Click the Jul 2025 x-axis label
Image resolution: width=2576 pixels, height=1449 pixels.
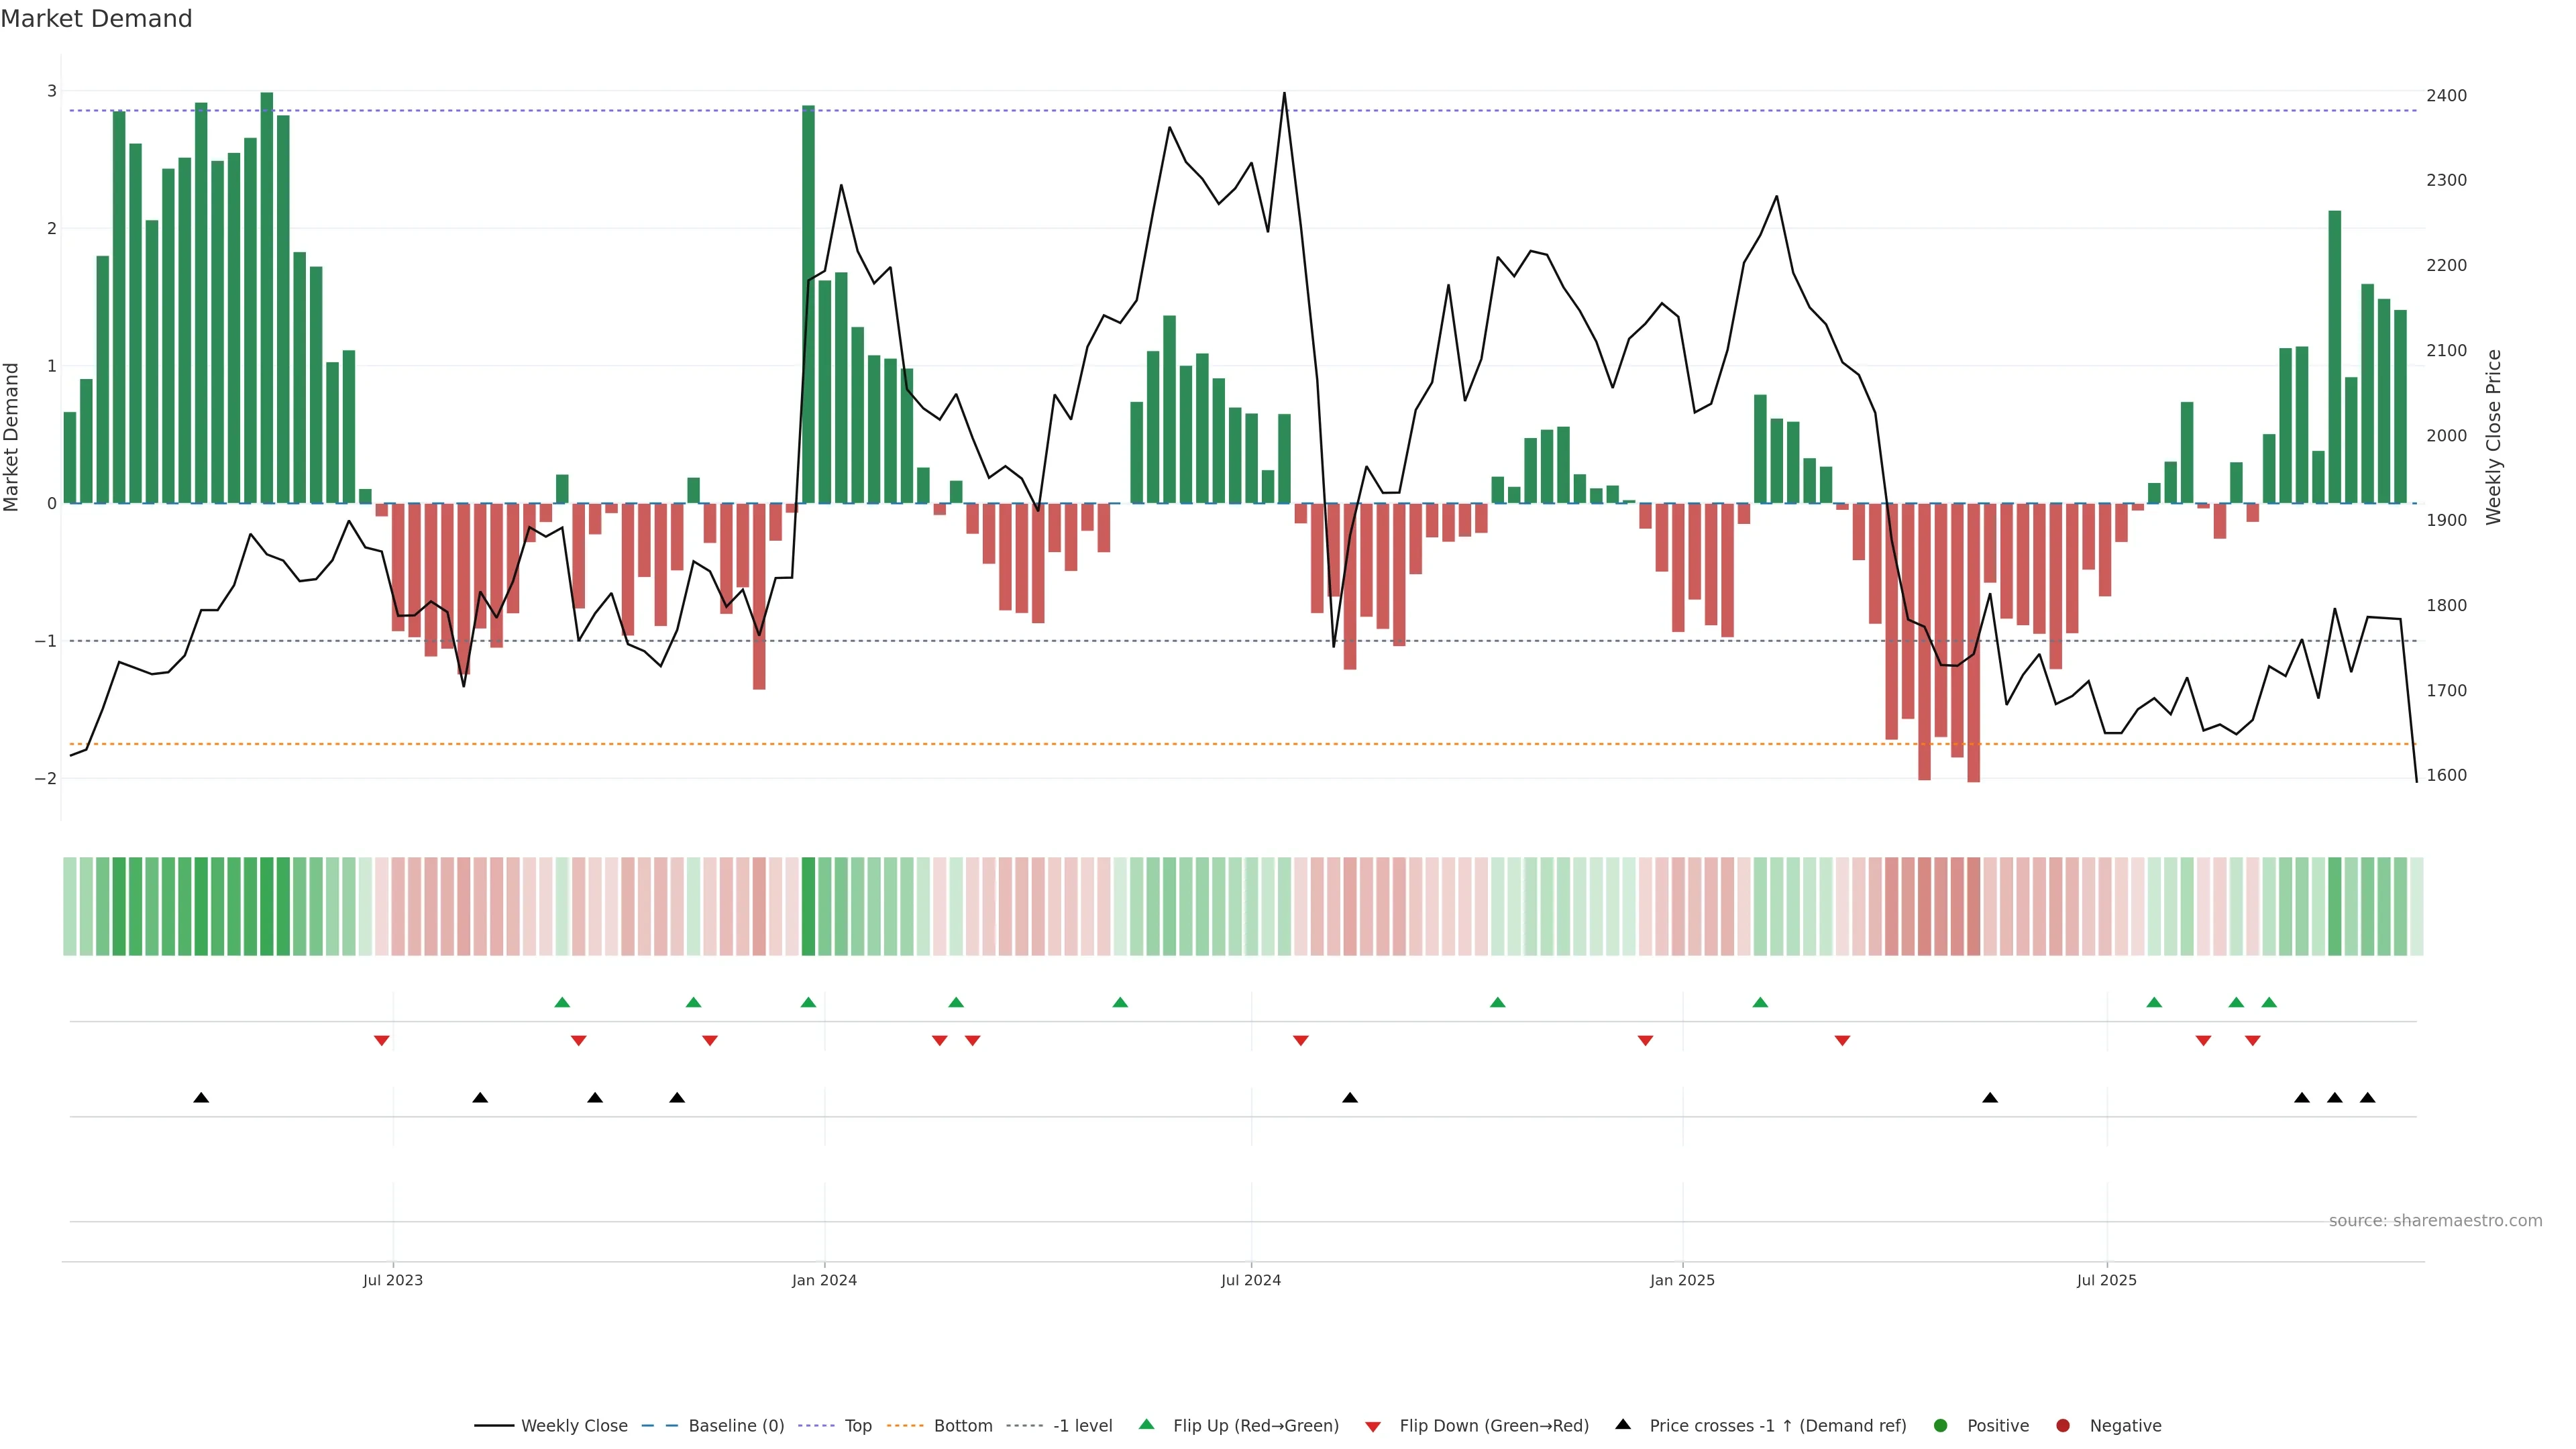click(2106, 1280)
